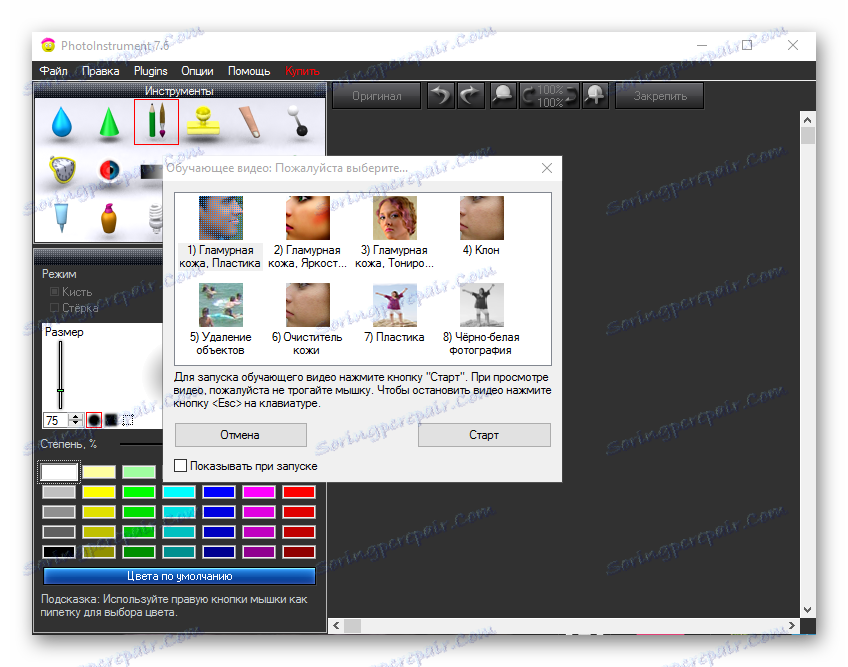The height and width of the screenshot is (667, 848).
Task: Click the Закрепить button
Action: point(660,96)
